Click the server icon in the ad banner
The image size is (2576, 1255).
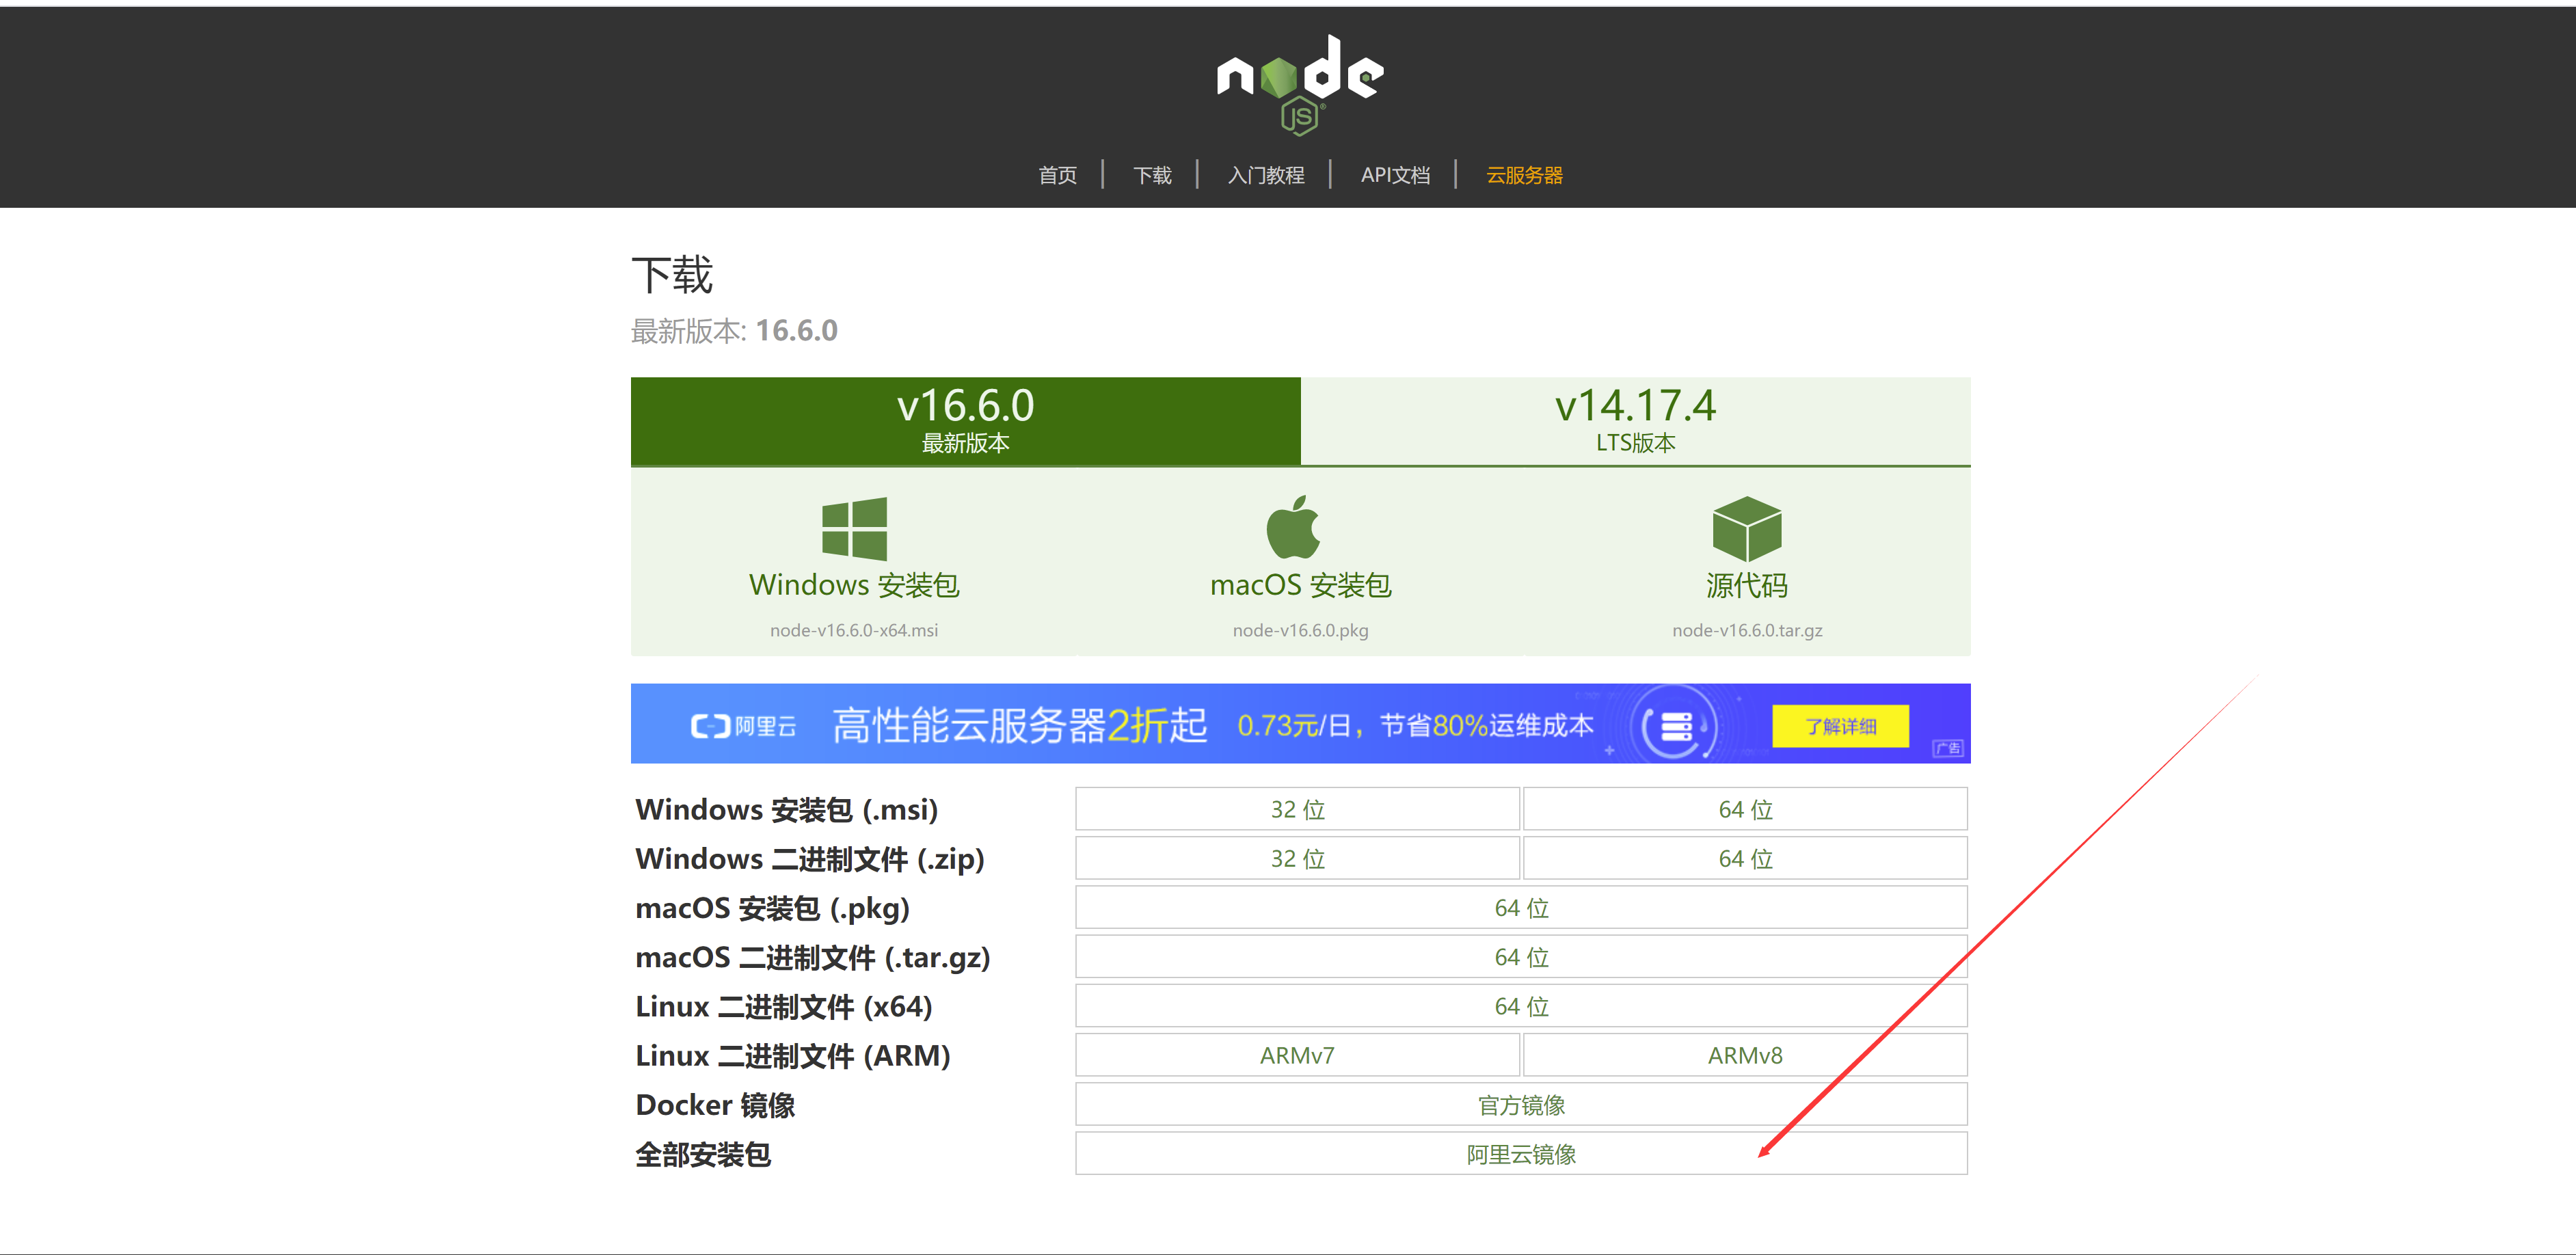(1677, 725)
